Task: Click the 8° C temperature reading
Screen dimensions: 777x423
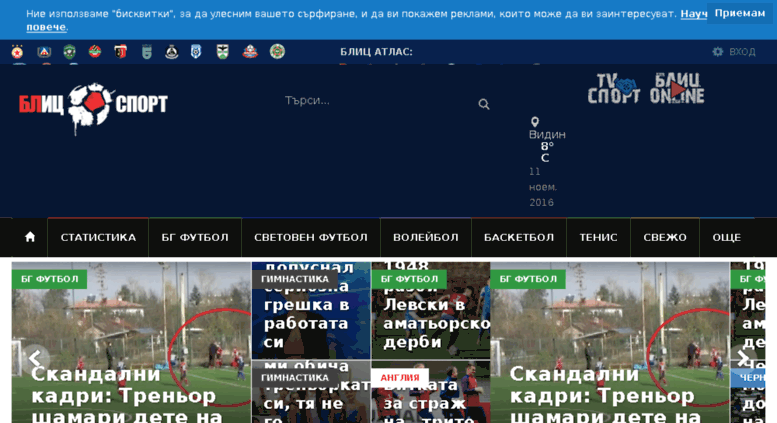Action: (x=546, y=152)
